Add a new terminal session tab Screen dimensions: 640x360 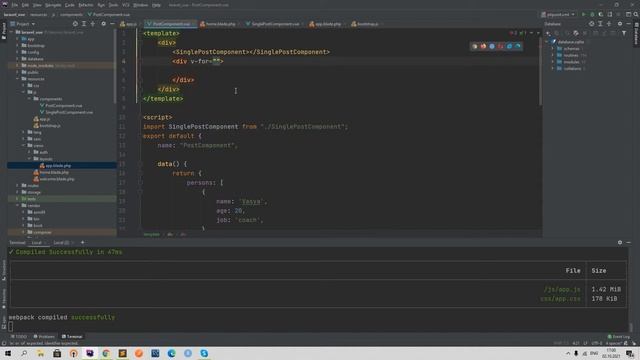point(82,243)
